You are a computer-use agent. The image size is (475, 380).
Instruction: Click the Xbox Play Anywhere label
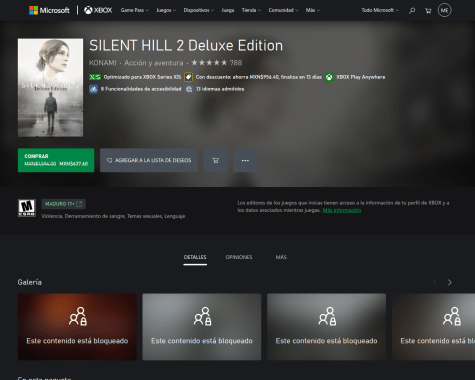[x=361, y=77]
